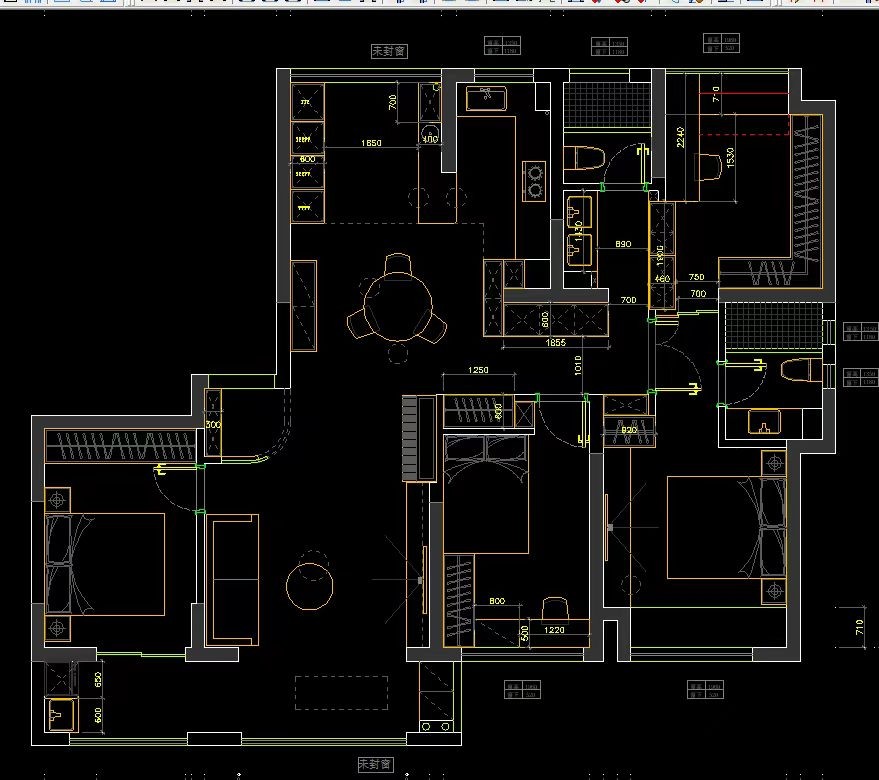Select the 1250 dimension text
Viewport: 879px width, 780px height.
(x=478, y=372)
